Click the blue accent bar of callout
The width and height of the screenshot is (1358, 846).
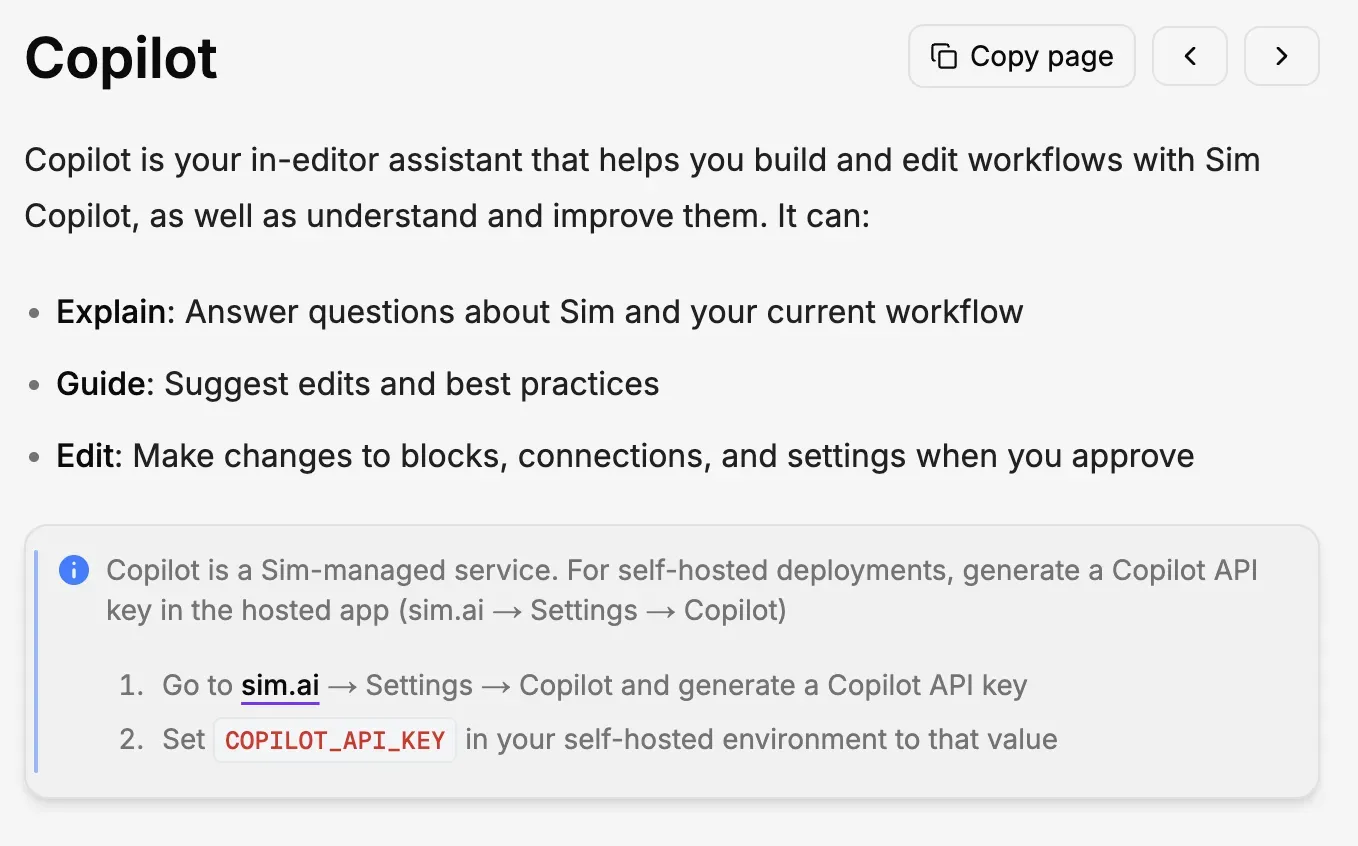36,661
